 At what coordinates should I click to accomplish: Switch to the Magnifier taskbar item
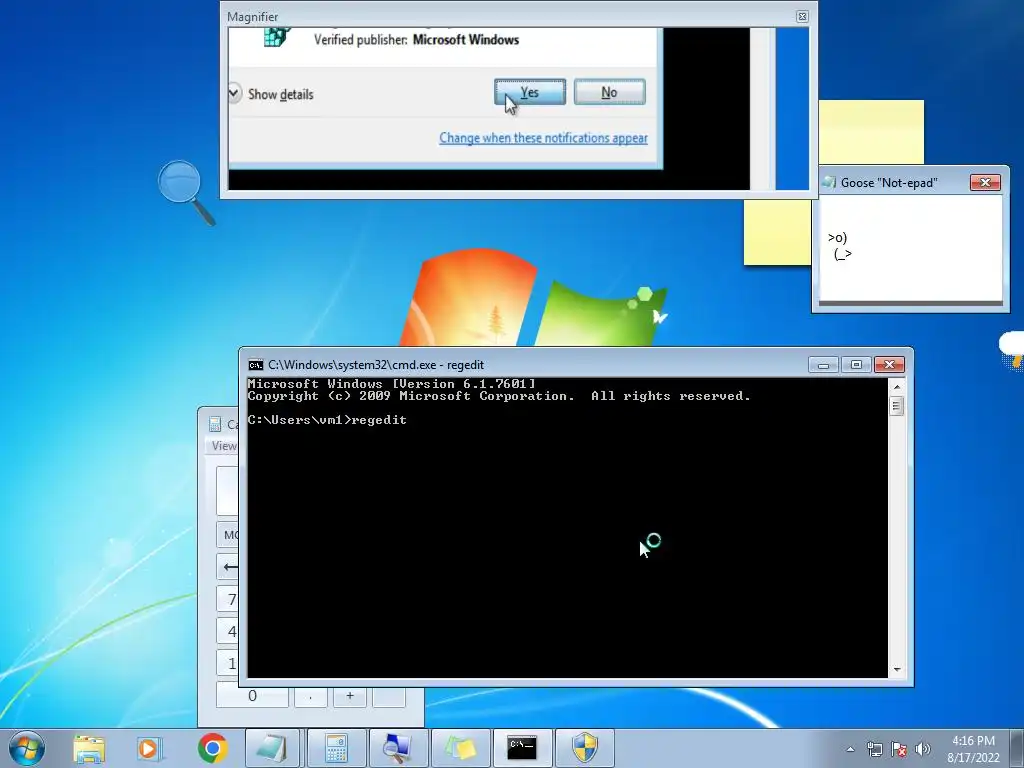pos(397,748)
